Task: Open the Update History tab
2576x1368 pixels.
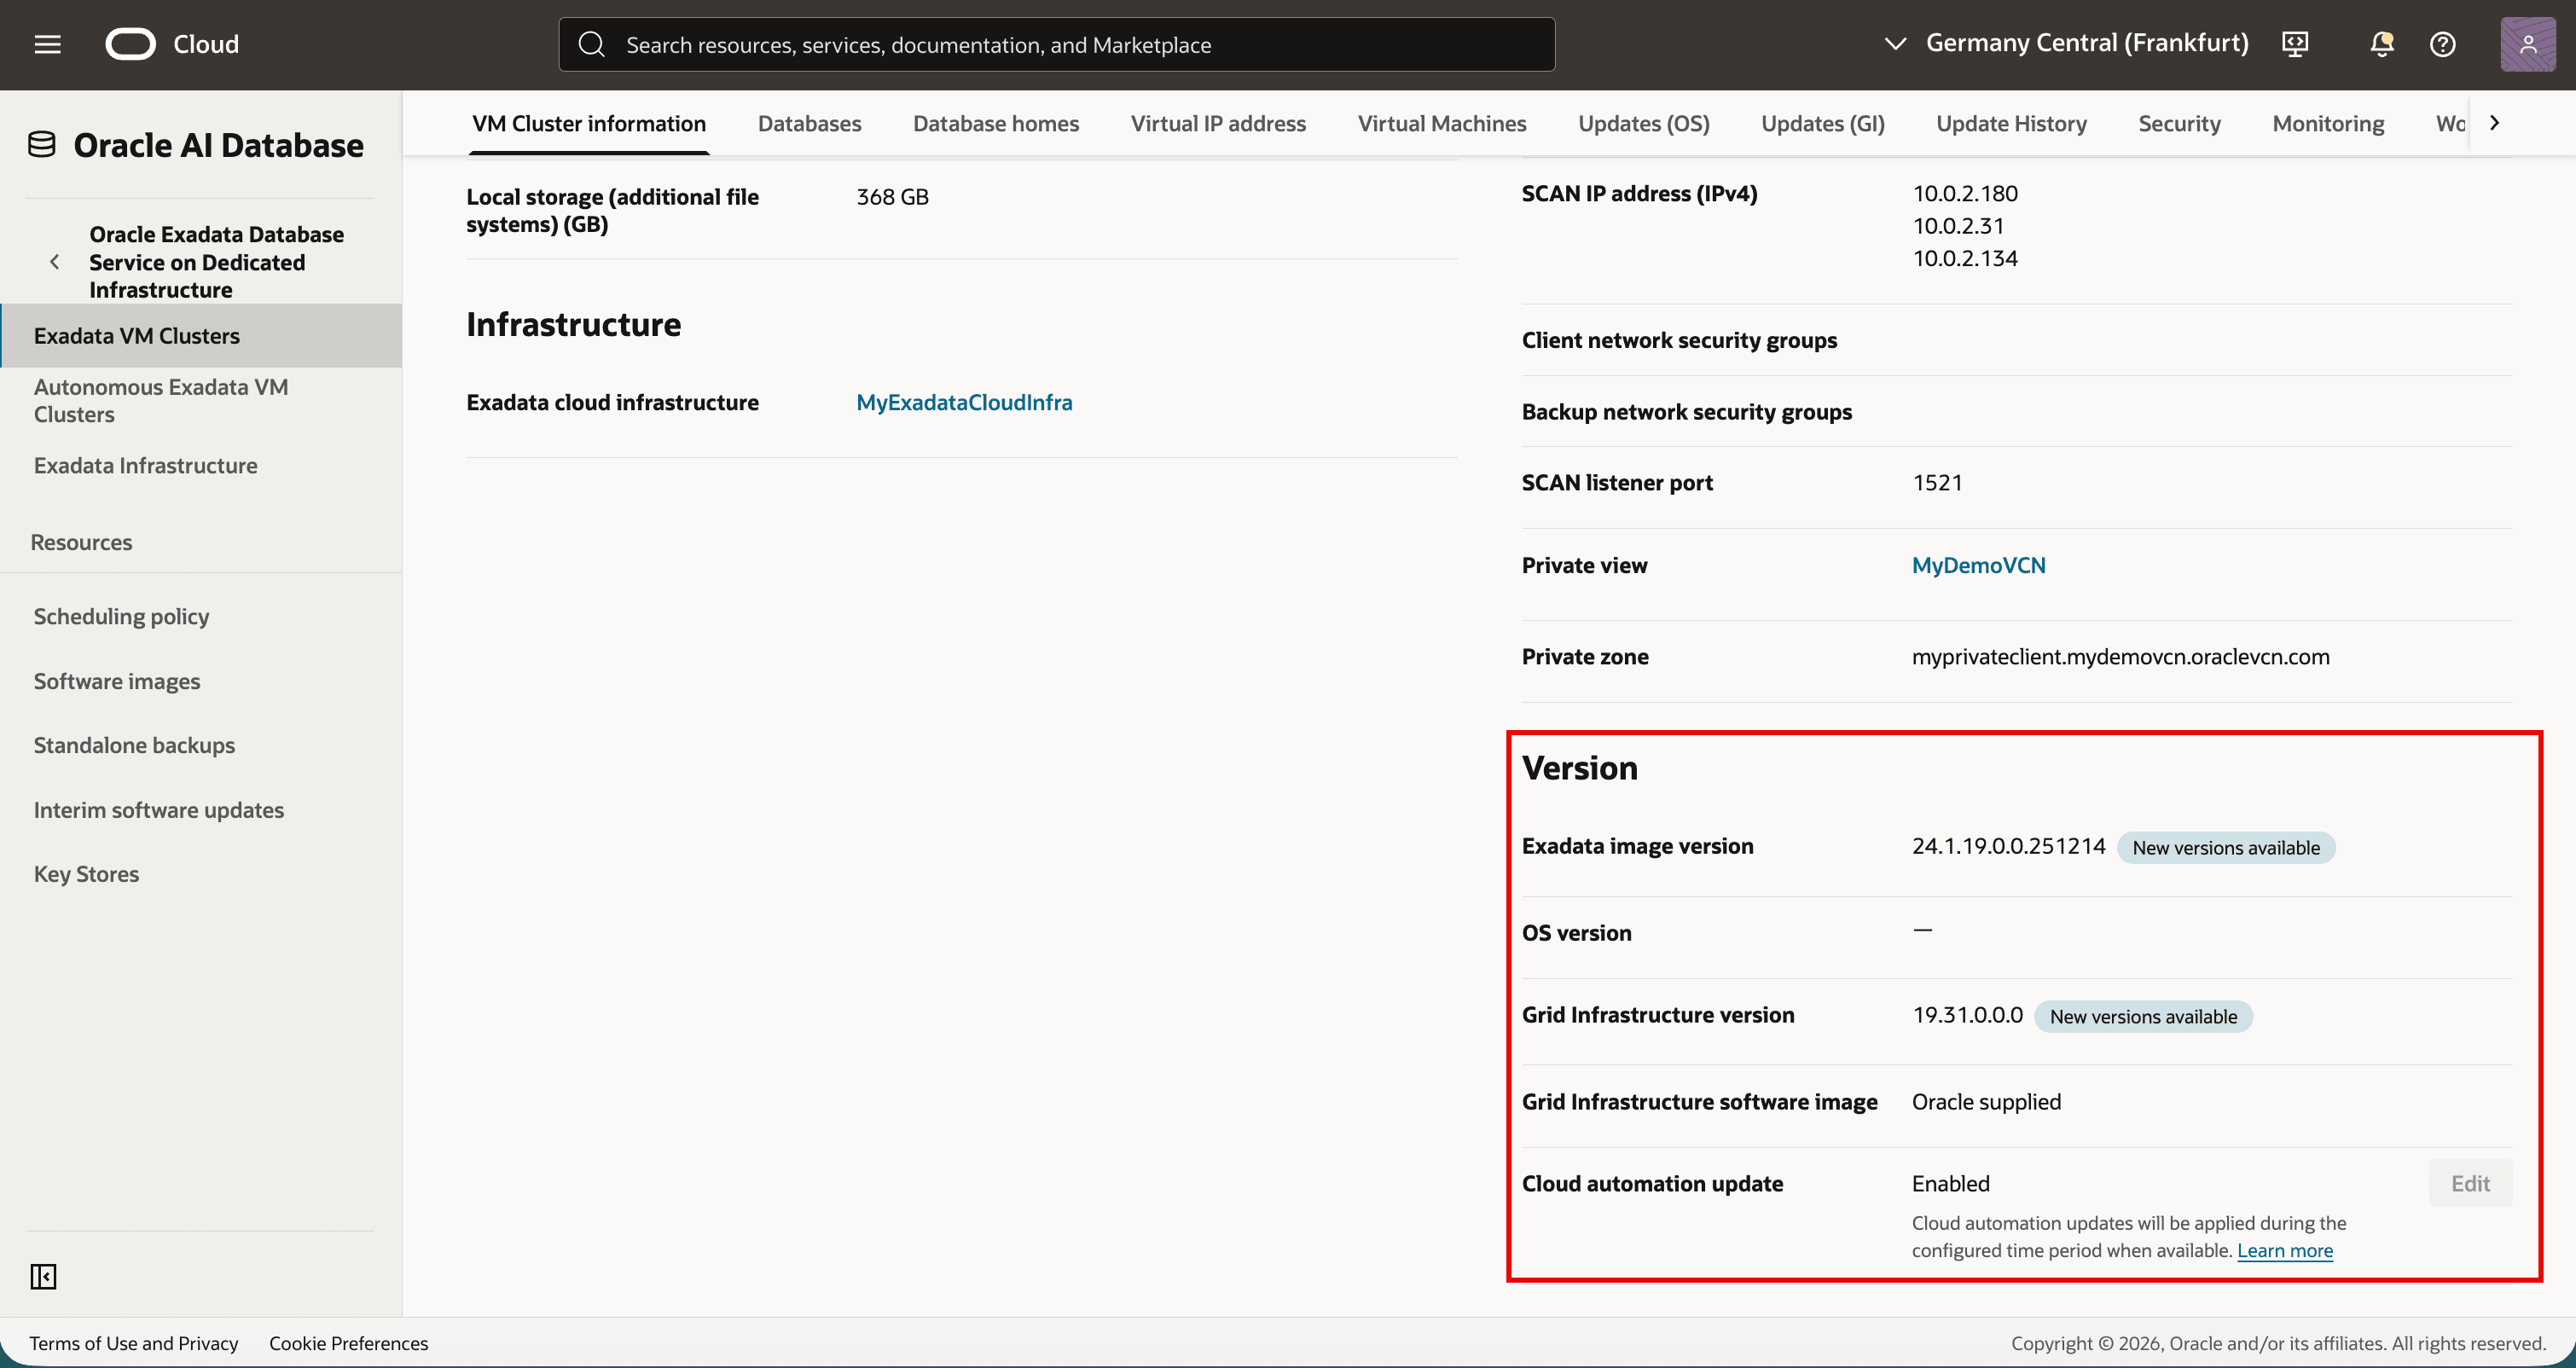Action: pos(2011,123)
